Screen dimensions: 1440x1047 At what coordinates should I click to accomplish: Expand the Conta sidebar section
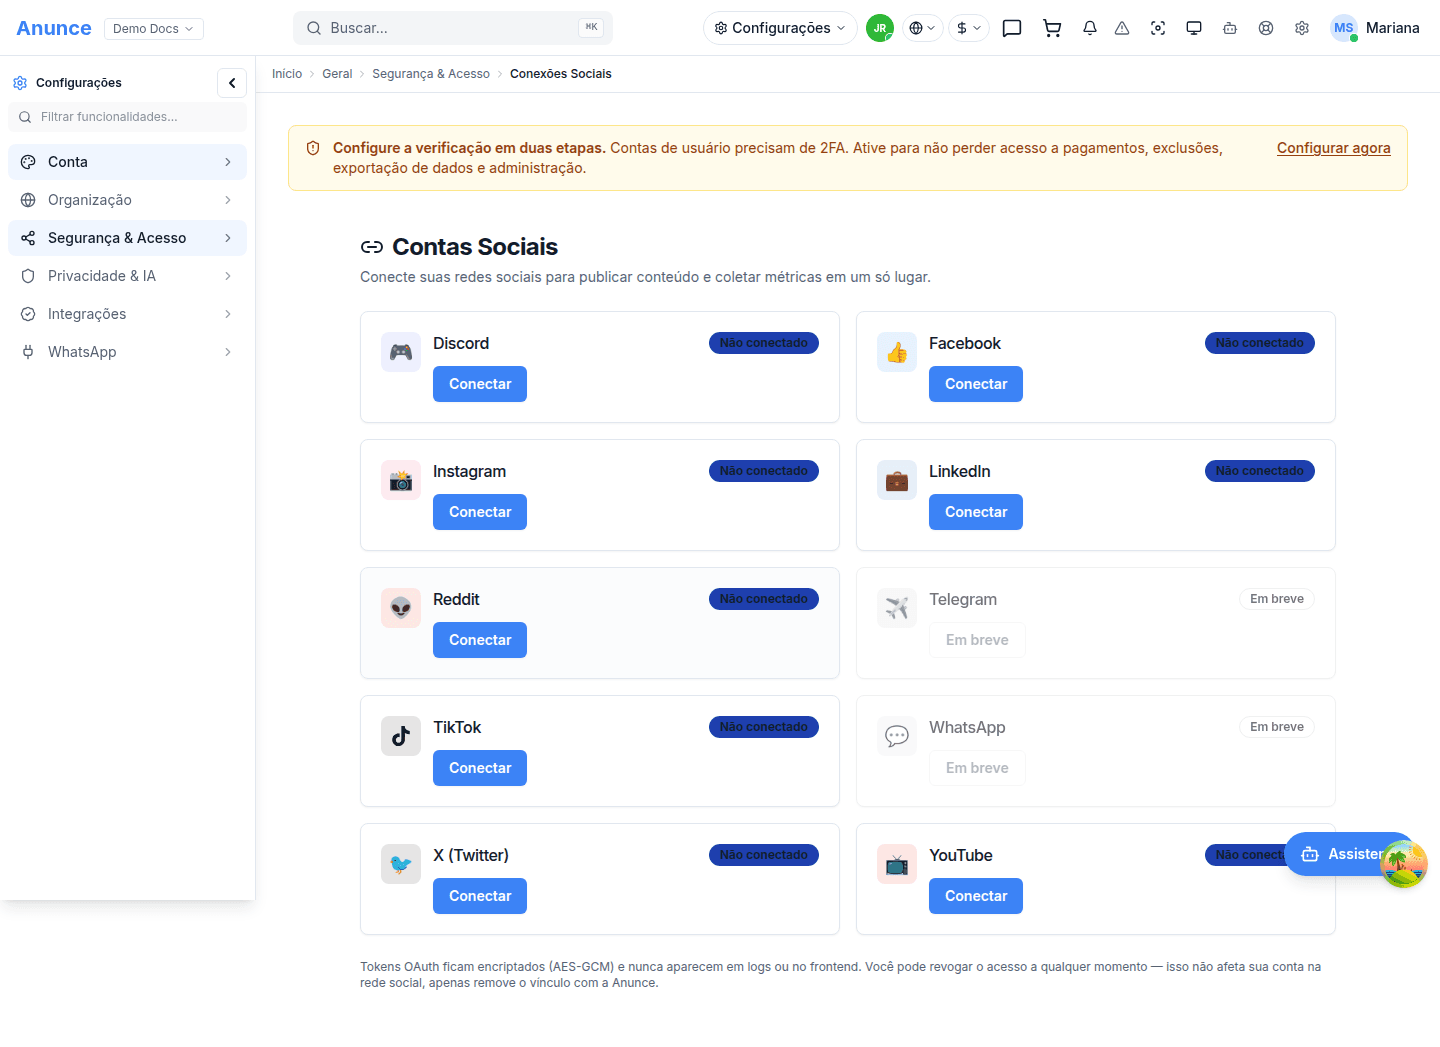[x=127, y=162]
